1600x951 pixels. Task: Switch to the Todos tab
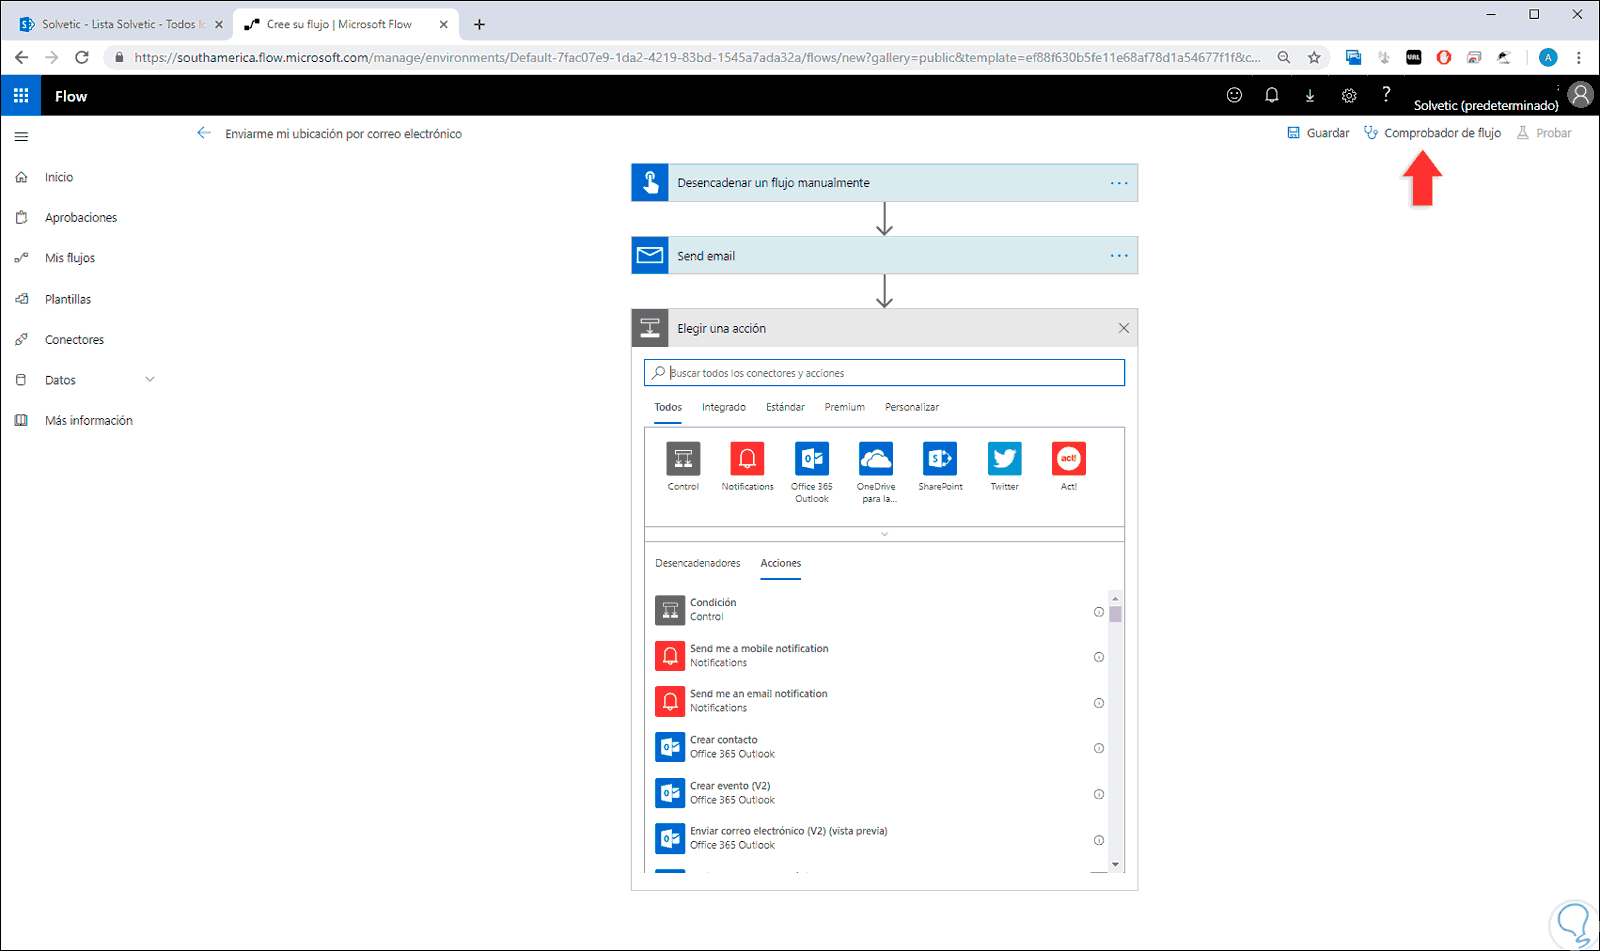[668, 407]
